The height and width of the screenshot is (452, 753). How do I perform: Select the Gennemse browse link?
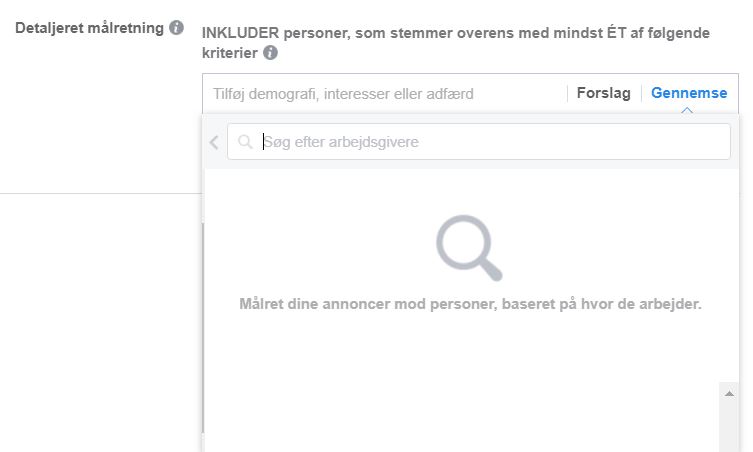click(x=689, y=93)
